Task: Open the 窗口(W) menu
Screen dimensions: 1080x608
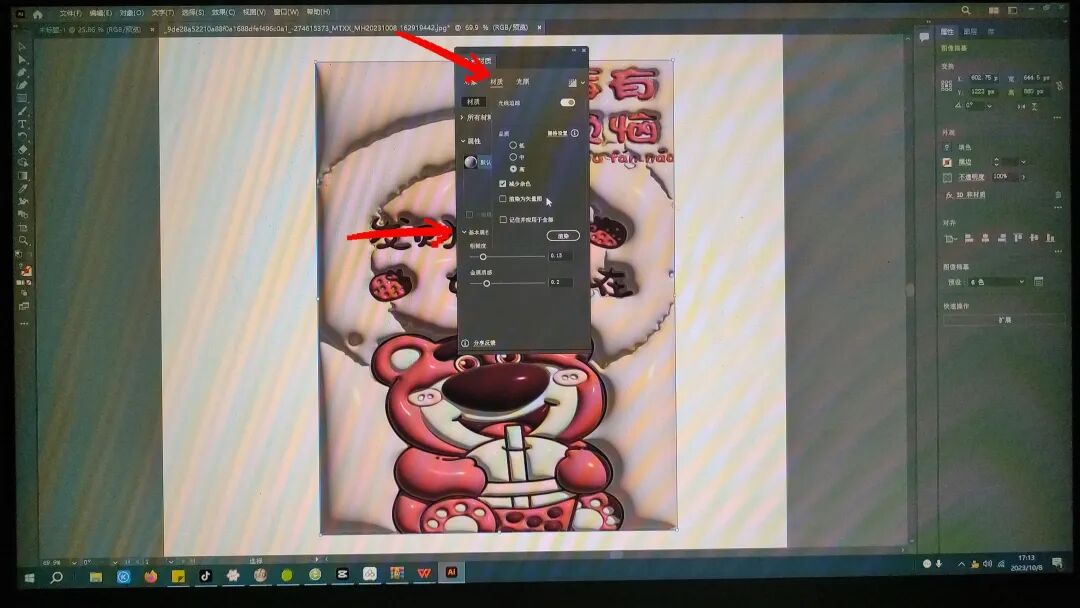Action: (x=286, y=12)
